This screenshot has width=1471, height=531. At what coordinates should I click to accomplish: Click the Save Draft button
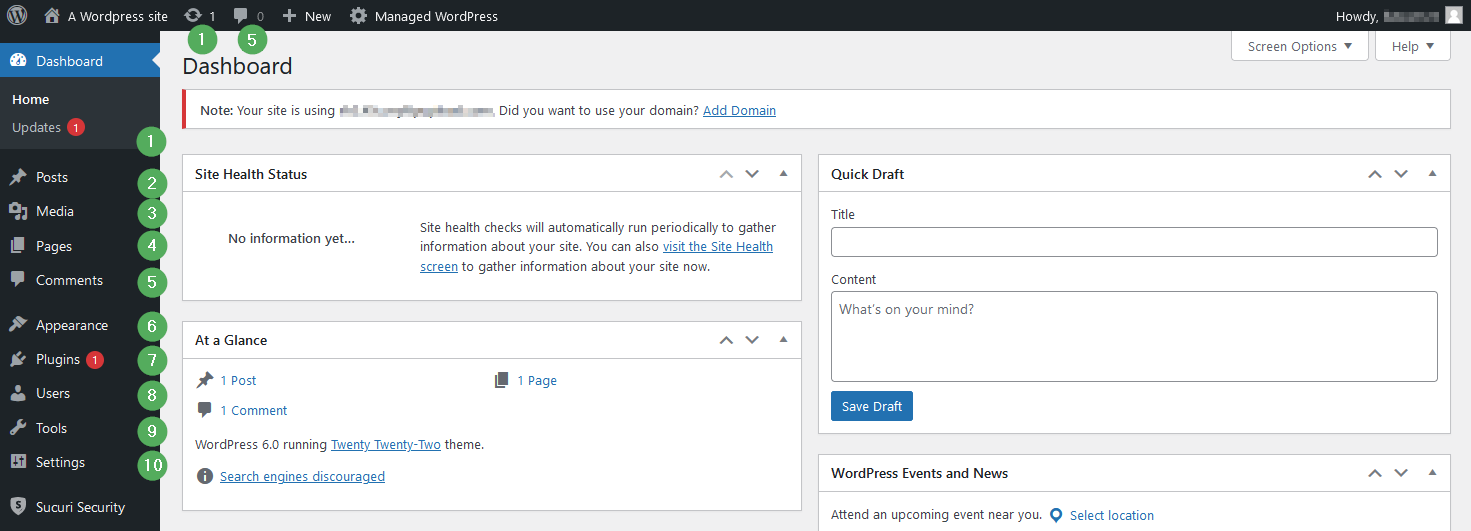pos(872,406)
